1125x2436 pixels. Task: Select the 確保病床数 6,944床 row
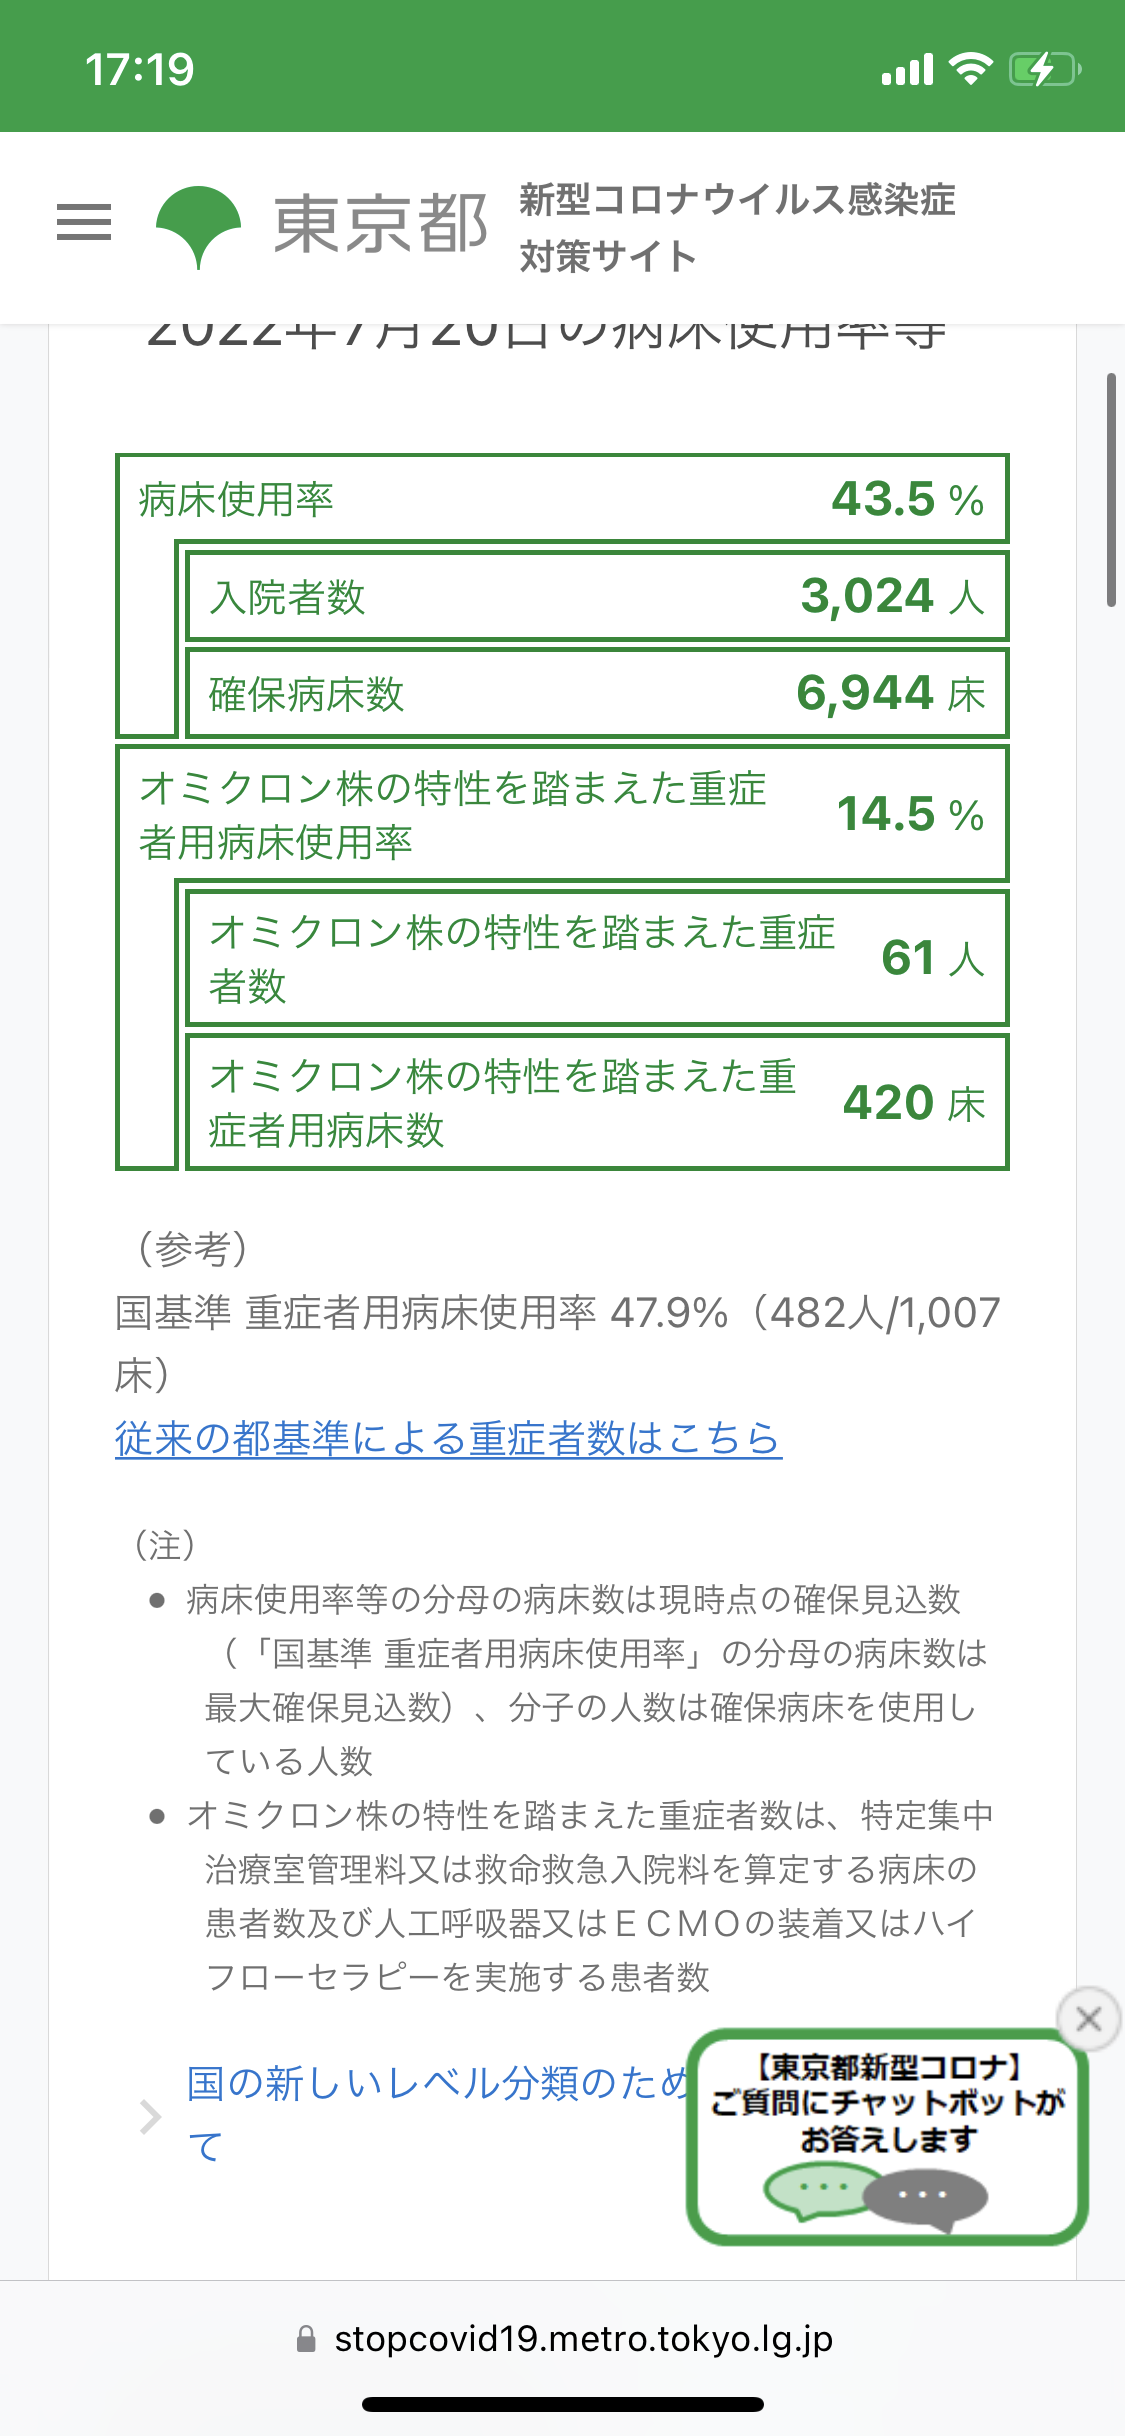pyautogui.click(x=597, y=694)
